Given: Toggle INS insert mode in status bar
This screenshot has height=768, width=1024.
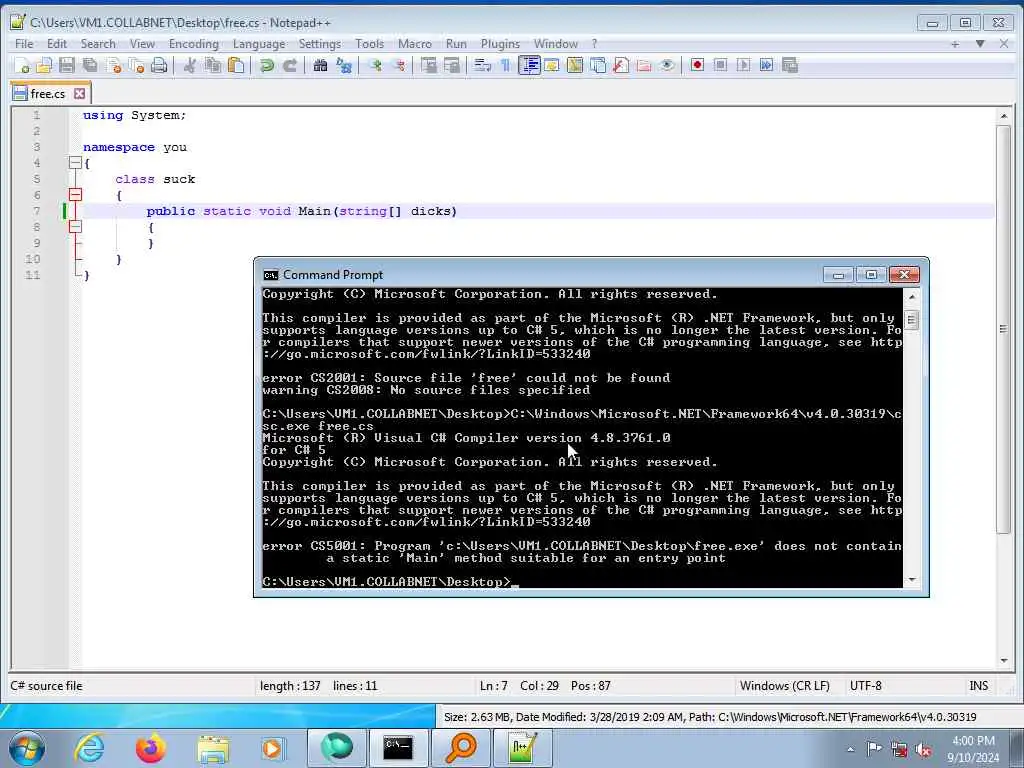Looking at the screenshot, I should [978, 686].
